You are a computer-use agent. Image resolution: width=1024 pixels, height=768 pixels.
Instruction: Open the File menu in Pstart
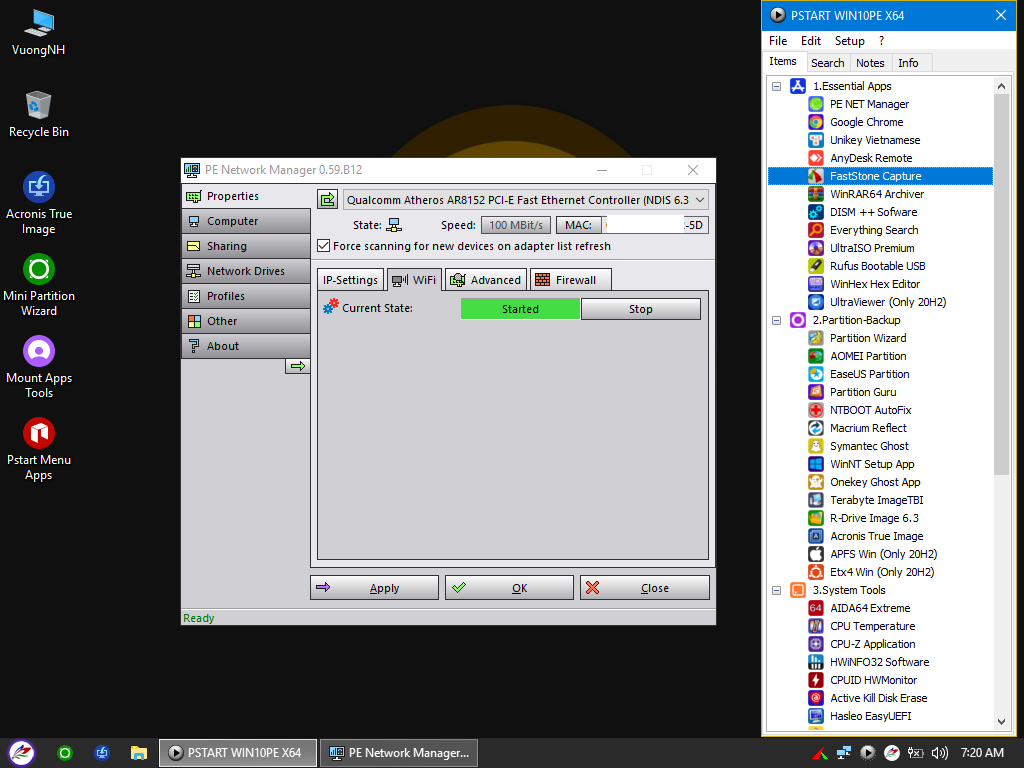coord(778,41)
